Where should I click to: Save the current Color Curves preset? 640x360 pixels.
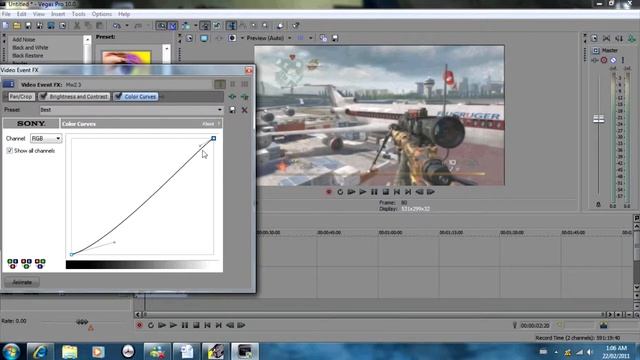(x=232, y=110)
